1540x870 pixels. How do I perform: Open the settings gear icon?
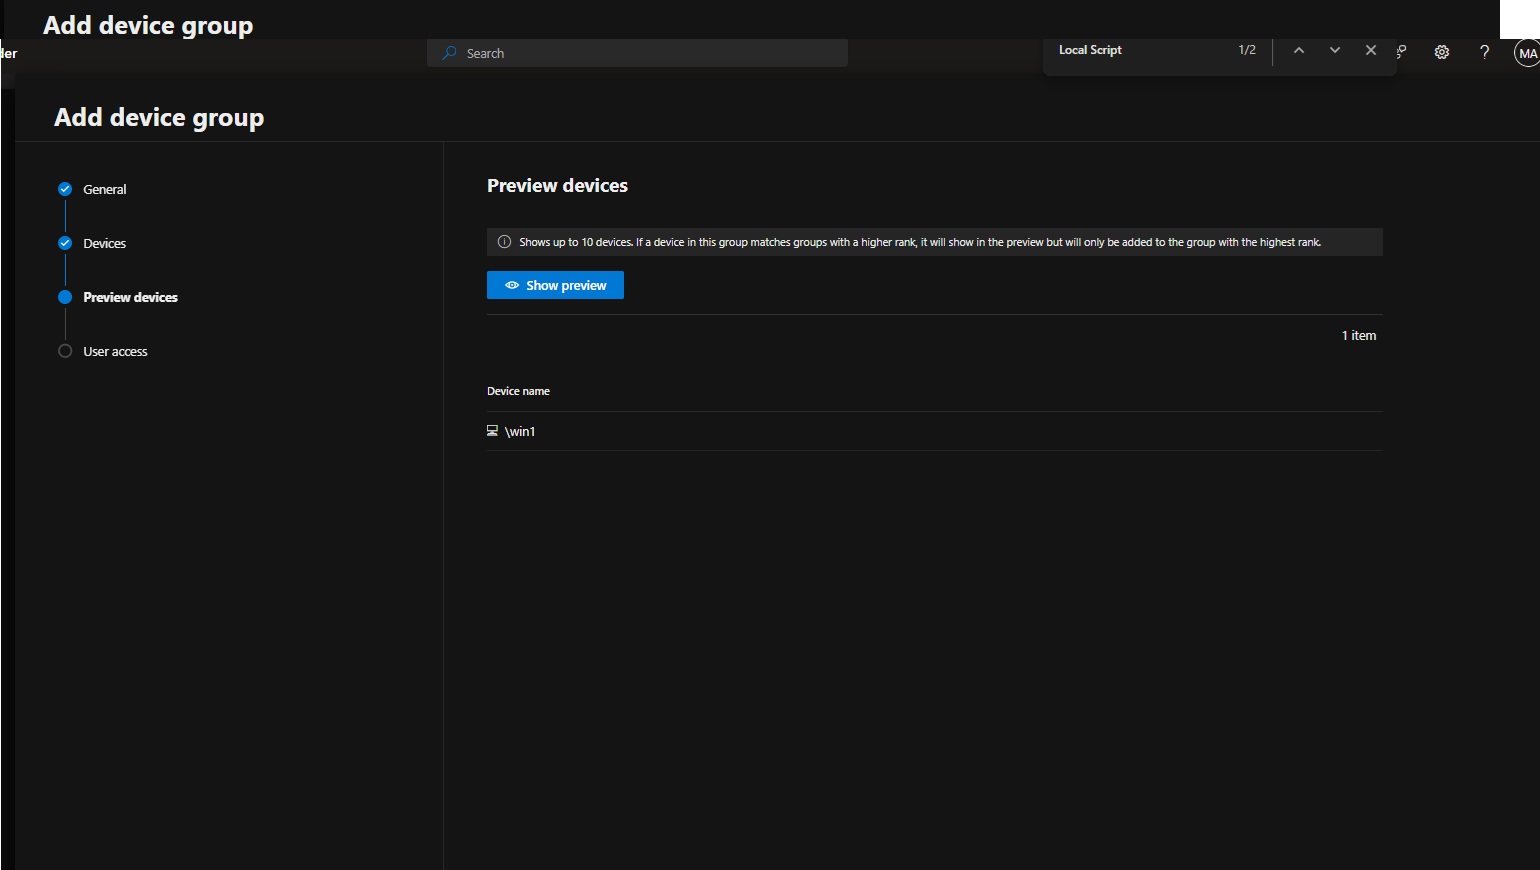1442,52
